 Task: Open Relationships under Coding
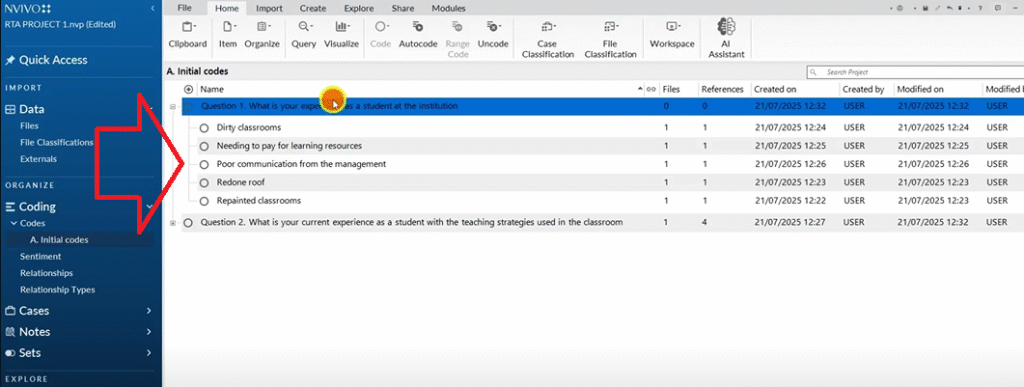46,273
